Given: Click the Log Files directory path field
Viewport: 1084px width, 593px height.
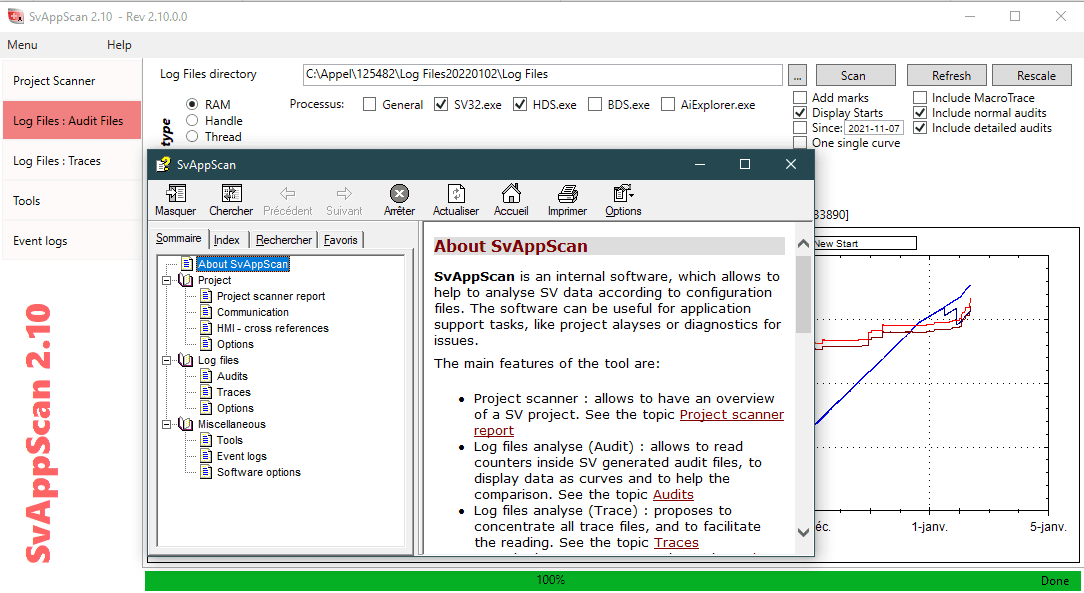Looking at the screenshot, I should pyautogui.click(x=543, y=75).
